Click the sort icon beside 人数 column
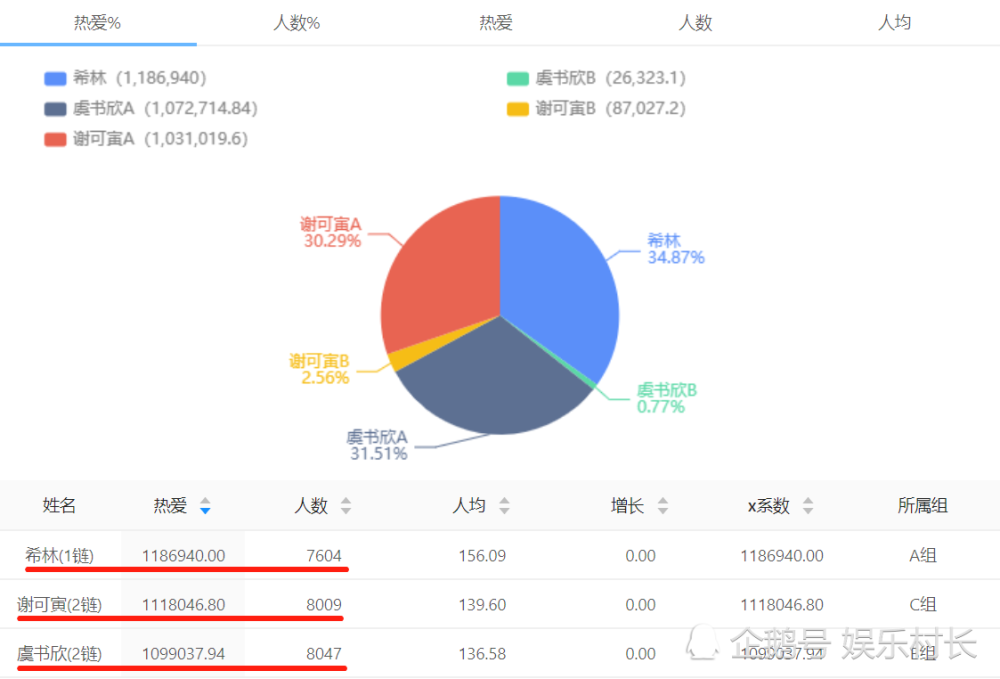This screenshot has height=679, width=1000. 345,506
